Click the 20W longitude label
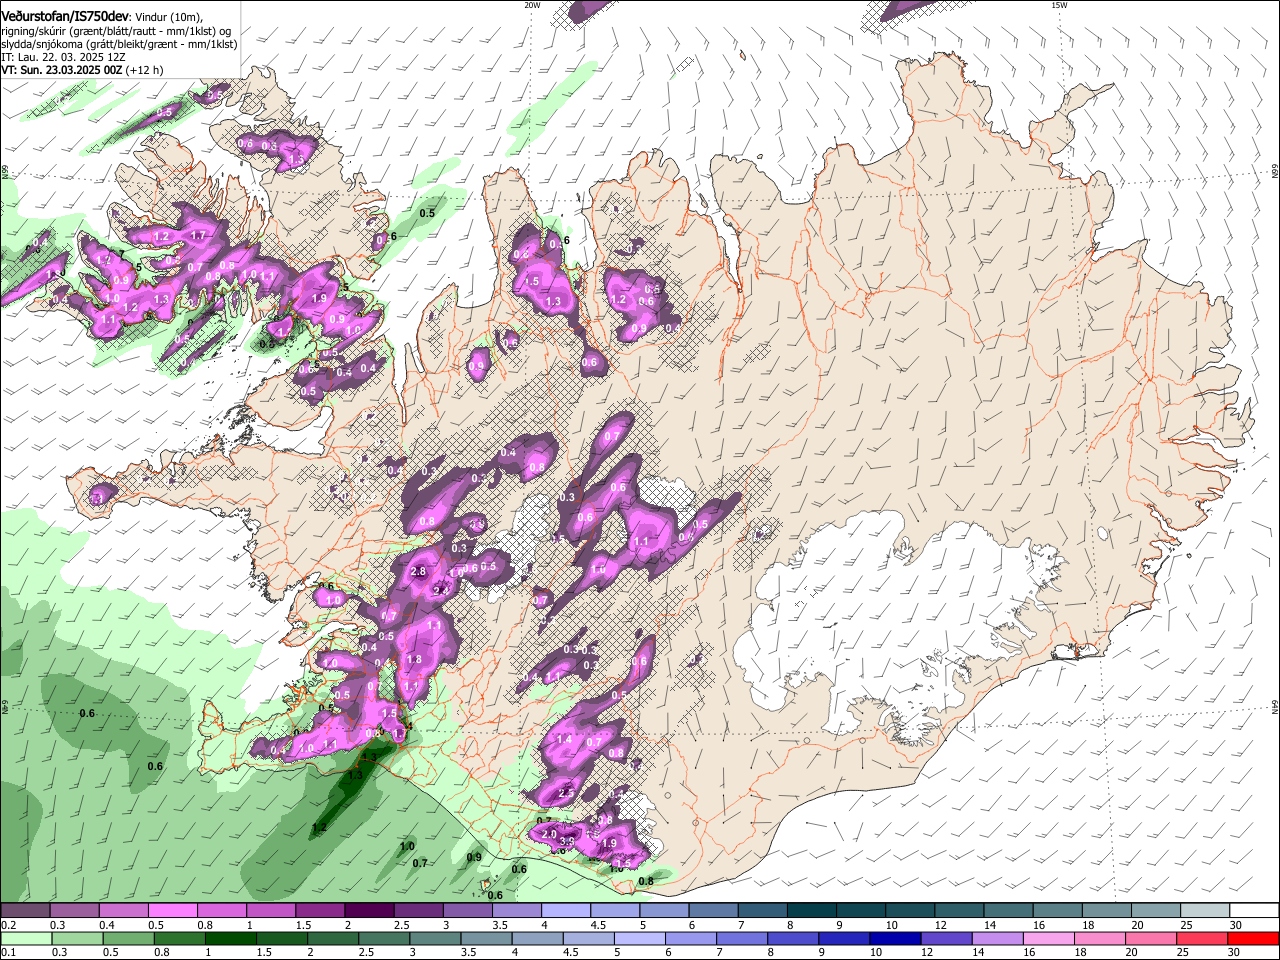The width and height of the screenshot is (1280, 960). [532, 5]
